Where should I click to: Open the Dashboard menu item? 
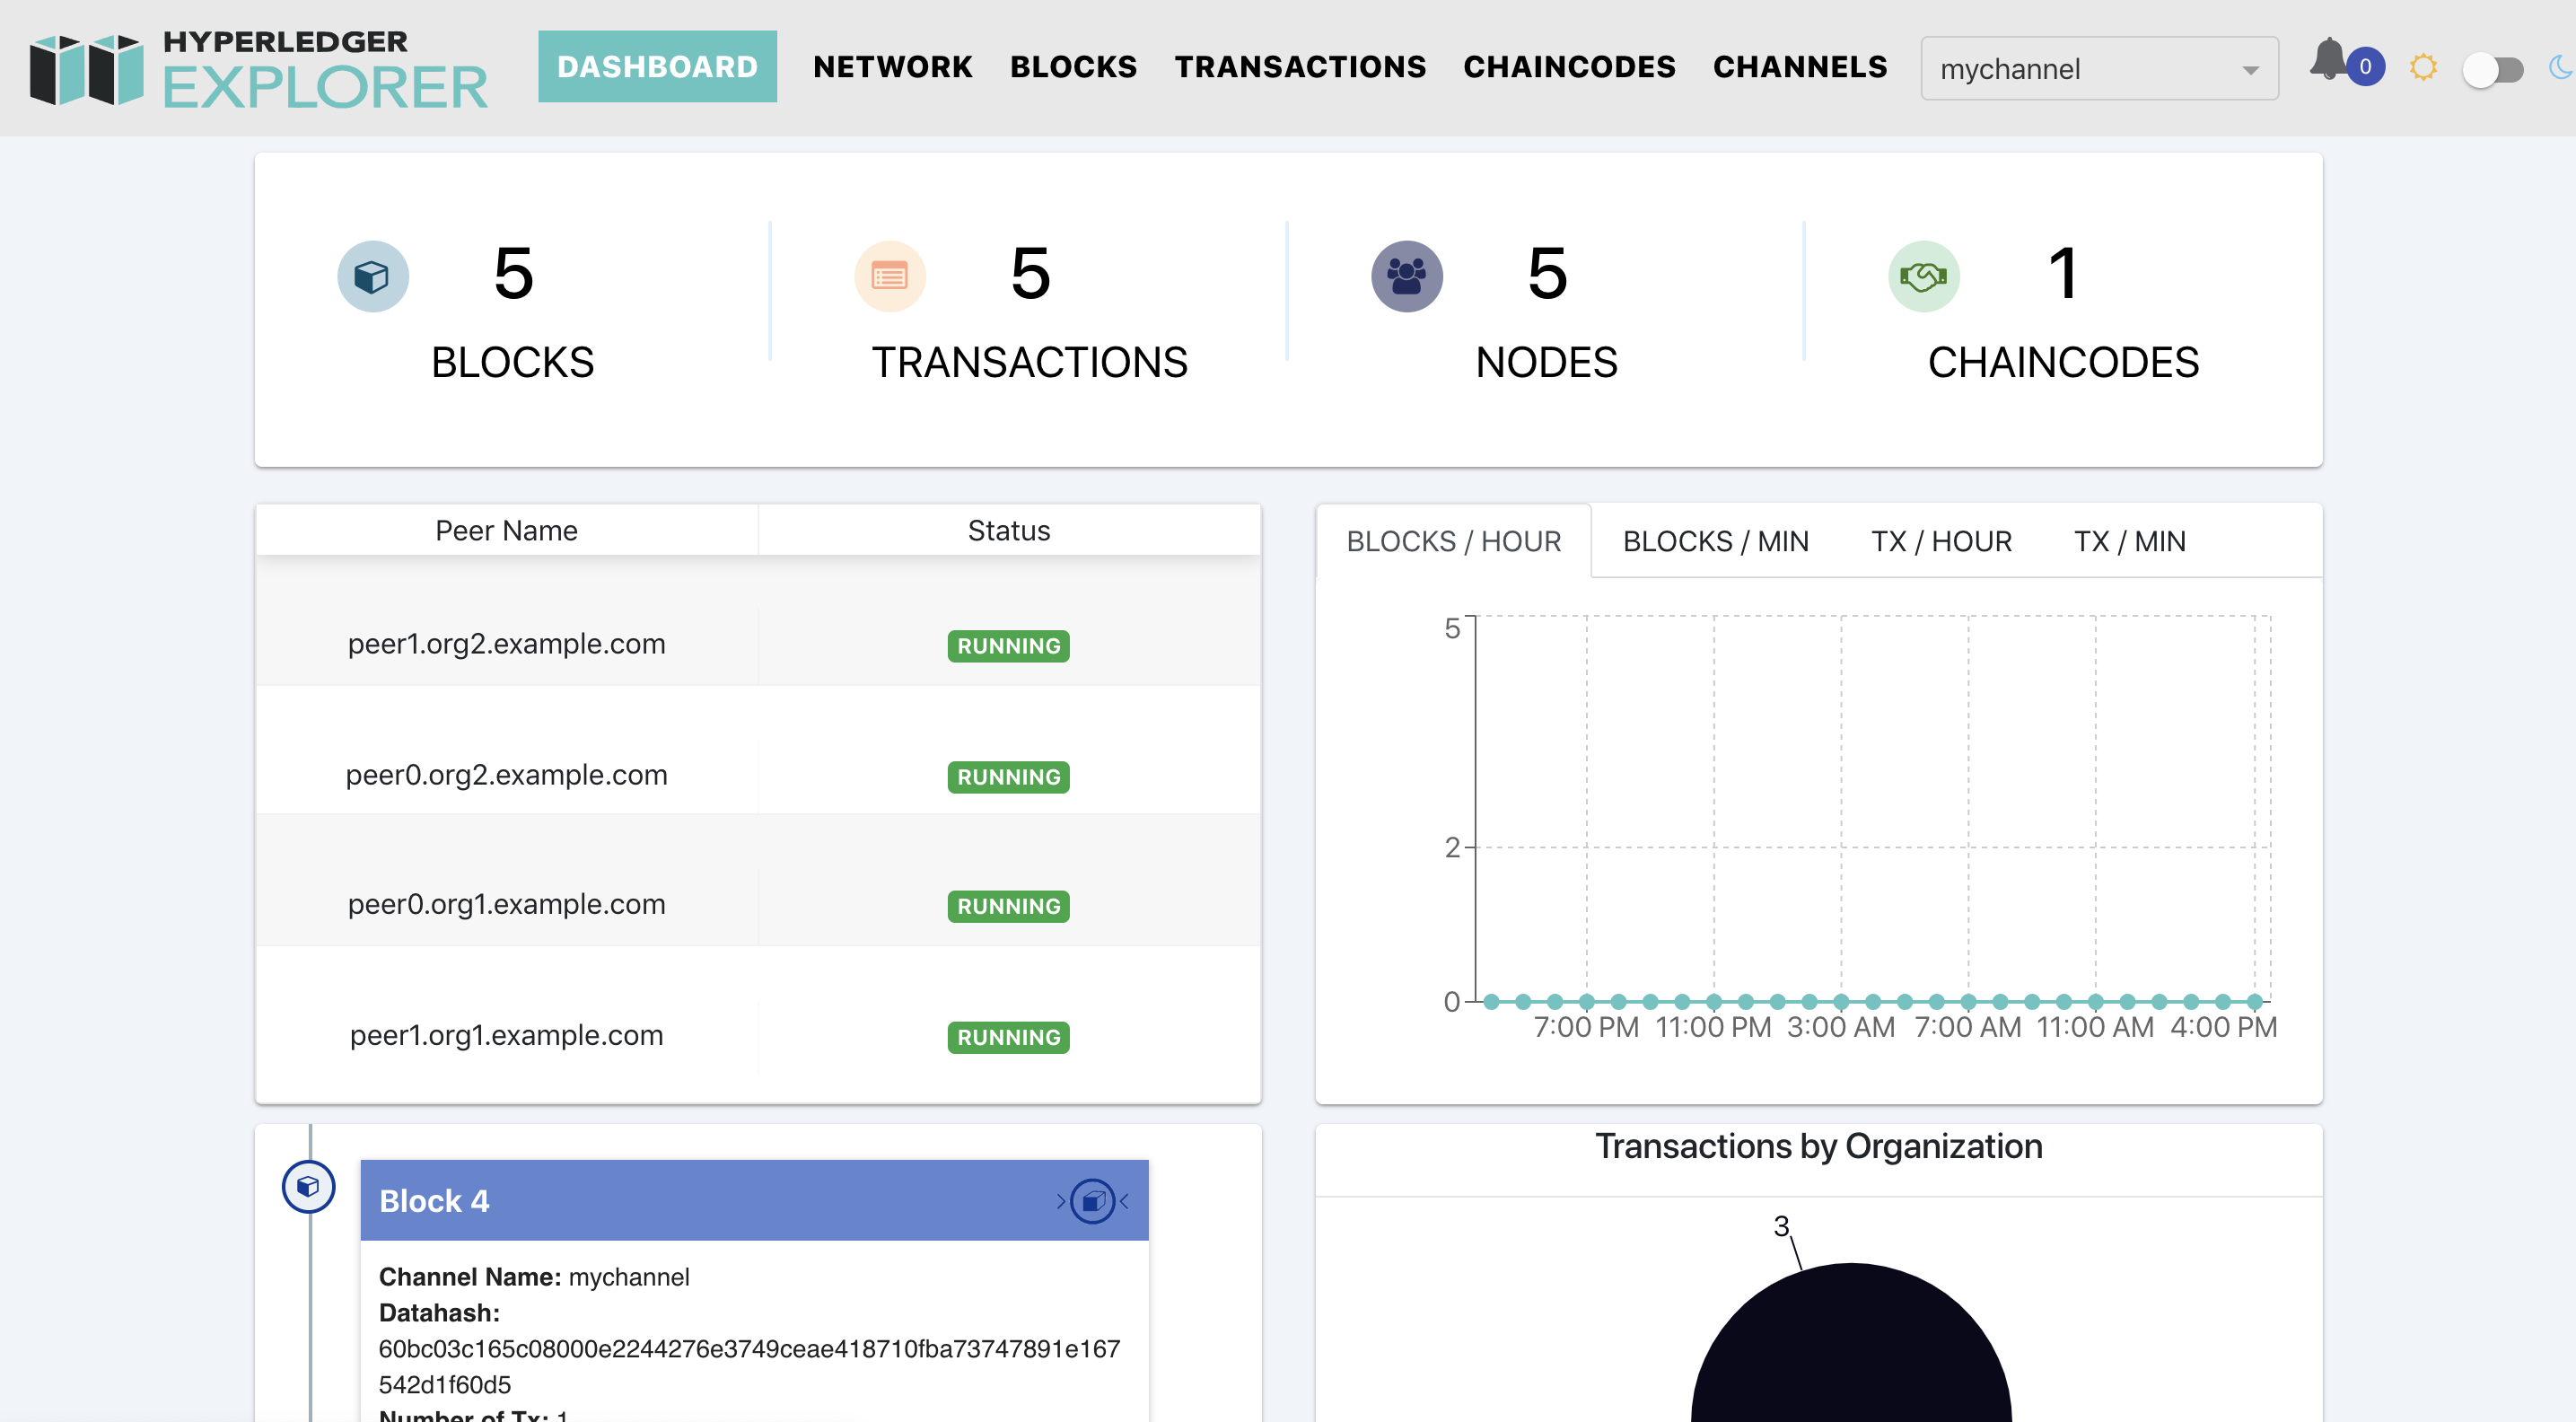(x=657, y=67)
